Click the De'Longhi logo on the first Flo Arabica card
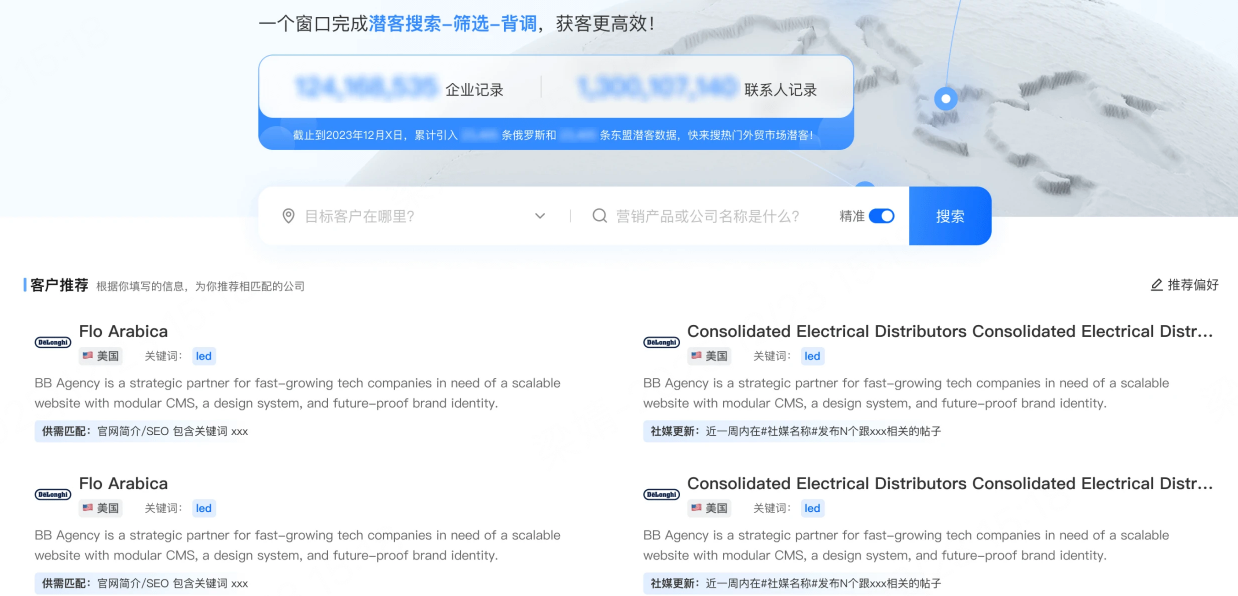This screenshot has width=1238, height=596. coord(53,342)
